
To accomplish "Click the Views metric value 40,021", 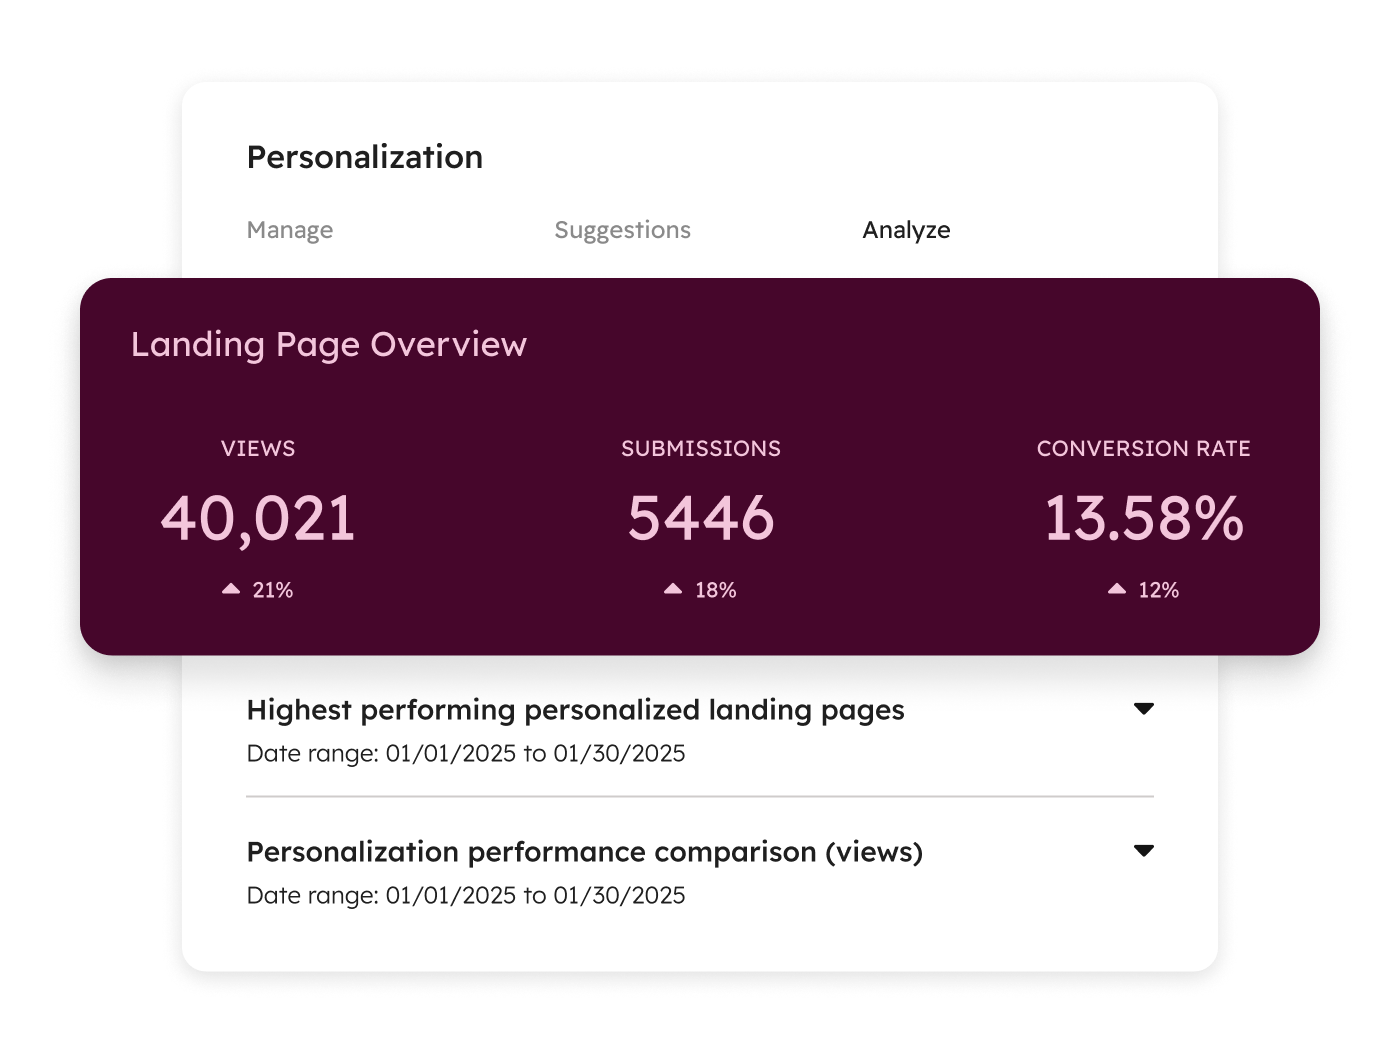I will tap(258, 518).
